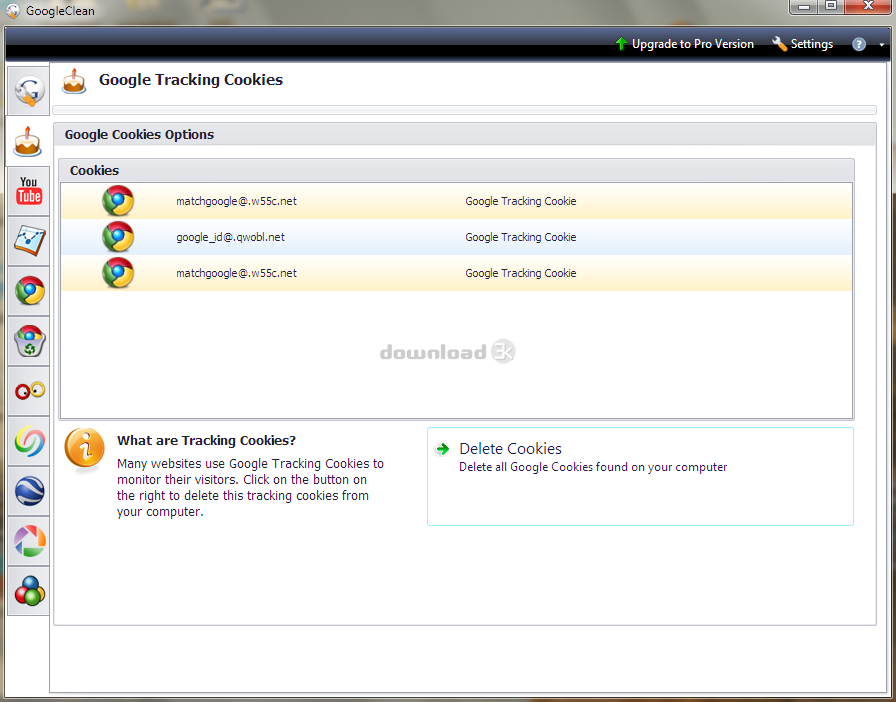896x702 pixels.
Task: Select the last matchgoogle@.w55c.net cookie entry
Action: [456, 273]
